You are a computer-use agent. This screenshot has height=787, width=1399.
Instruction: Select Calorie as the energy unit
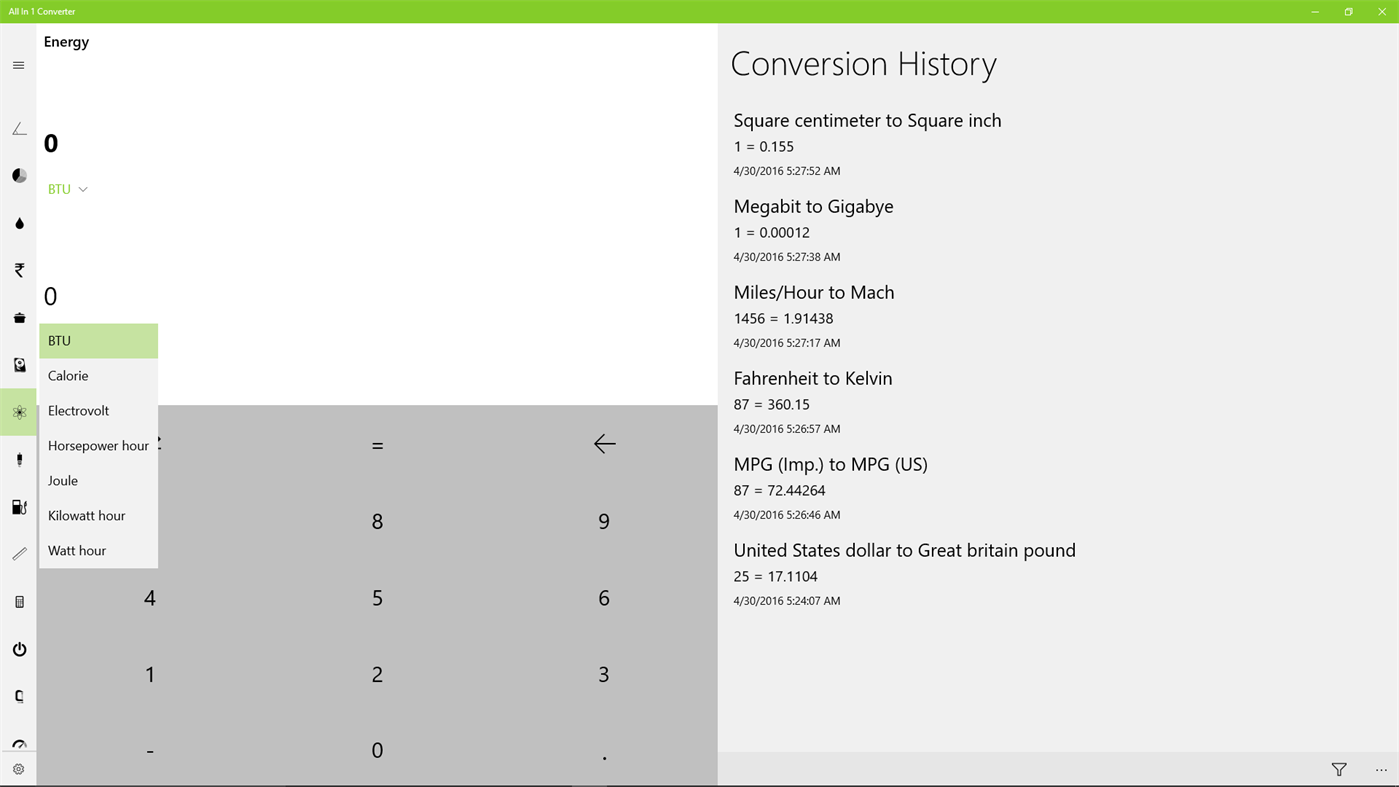[68, 375]
